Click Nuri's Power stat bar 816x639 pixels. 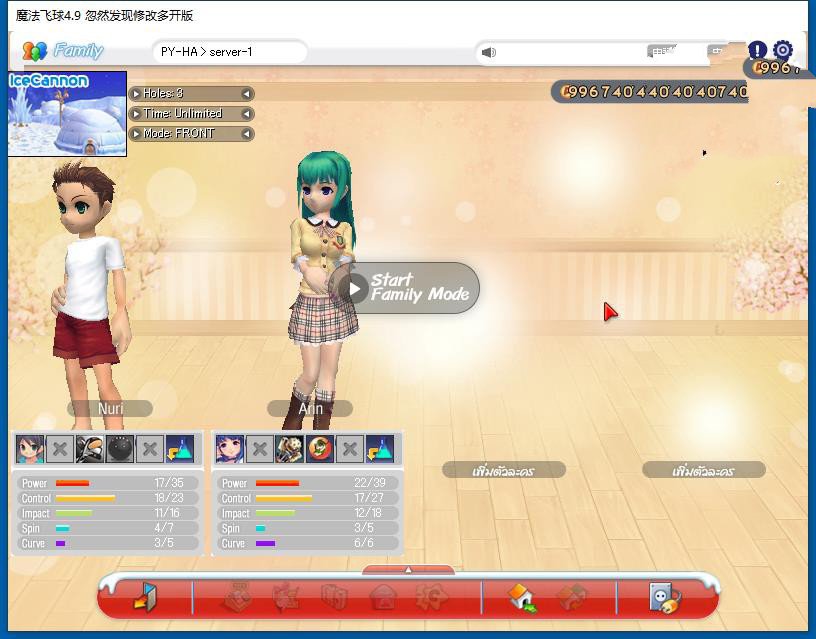coord(72,483)
